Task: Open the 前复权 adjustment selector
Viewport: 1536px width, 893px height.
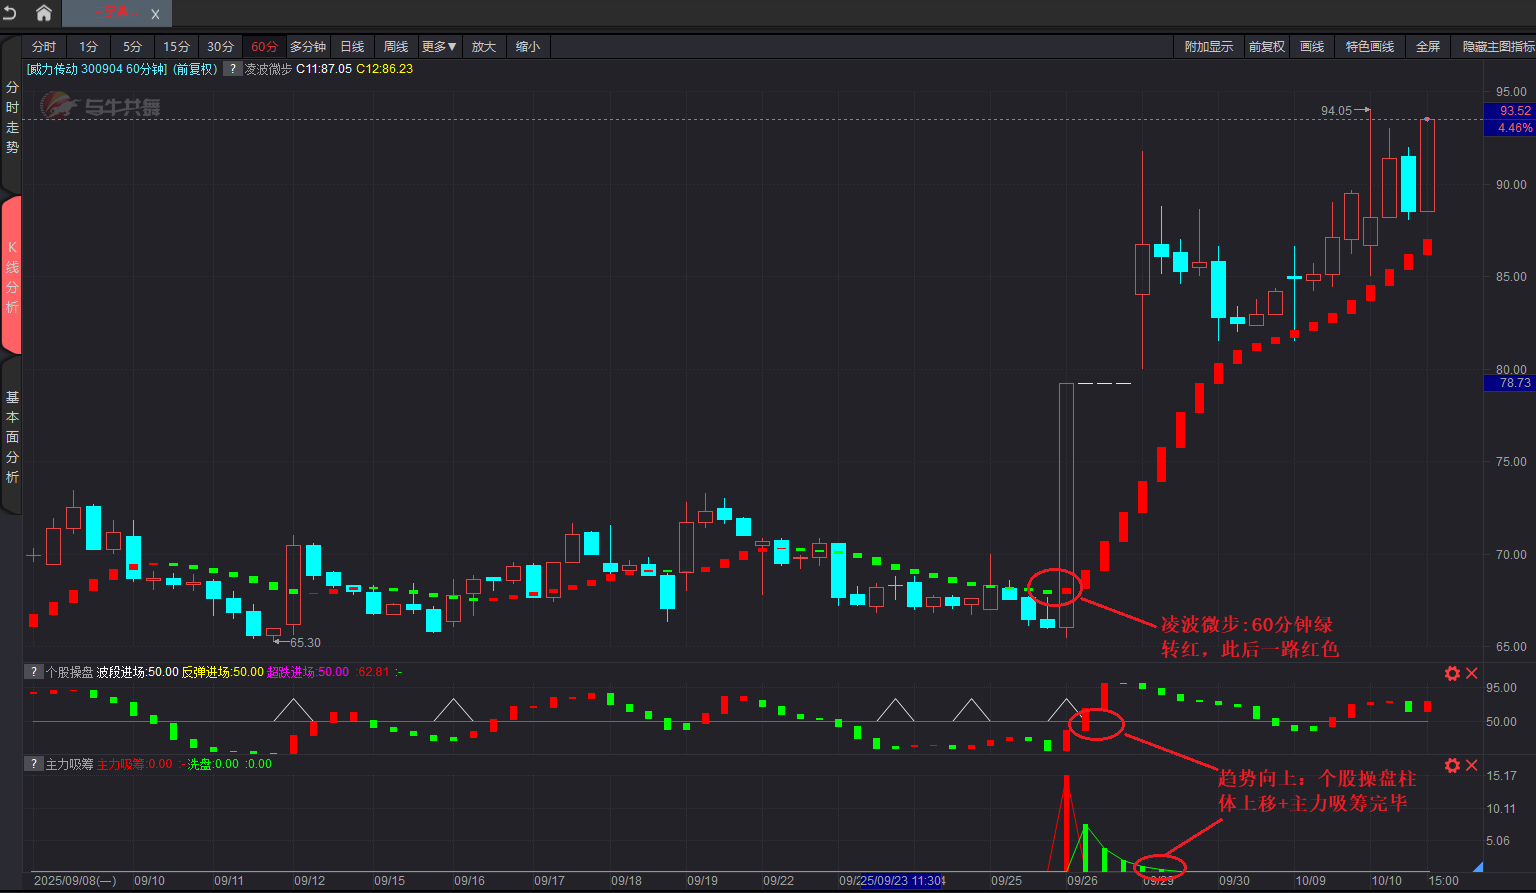Action: (x=1266, y=47)
